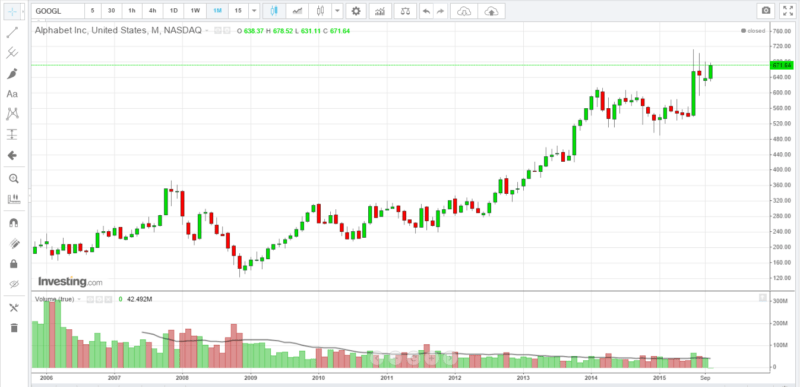Switch to the 1D interval
The image size is (800, 387).
[173, 11]
